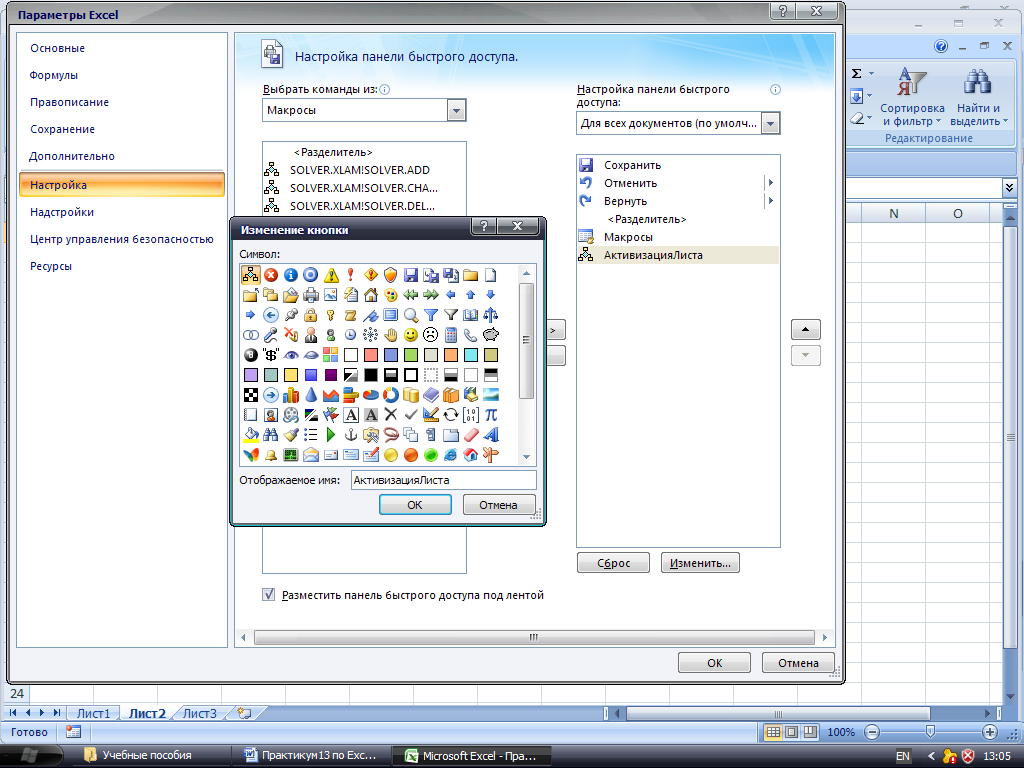Open the Основные settings category
This screenshot has width=1024, height=768.
[x=57, y=48]
